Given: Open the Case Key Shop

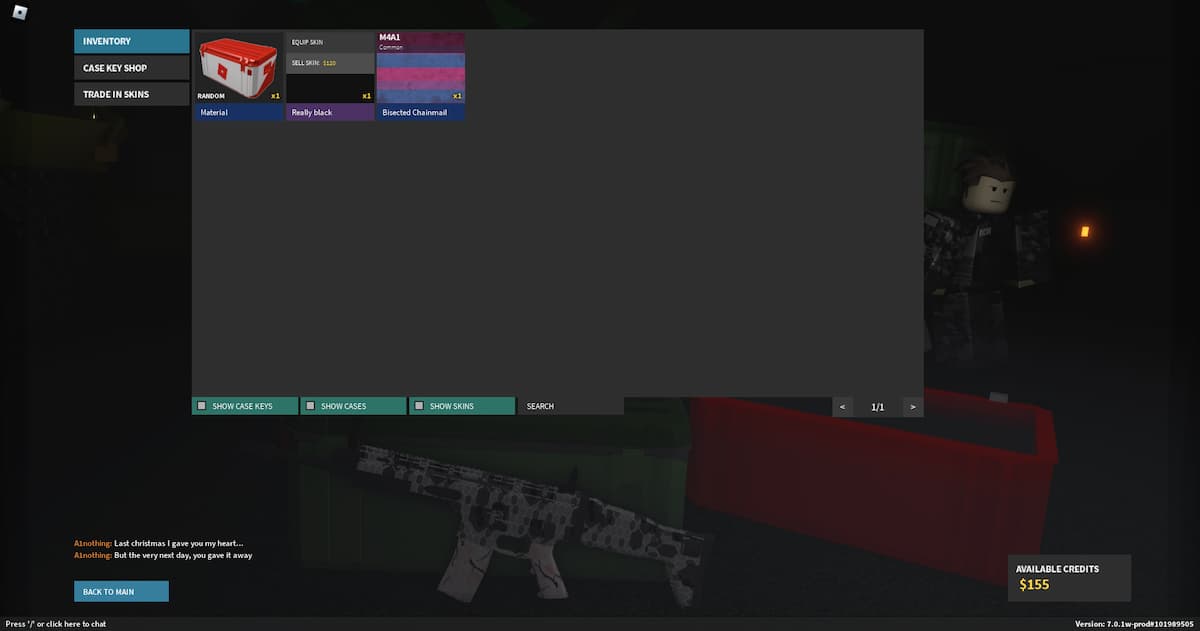Looking at the screenshot, I should [131, 67].
